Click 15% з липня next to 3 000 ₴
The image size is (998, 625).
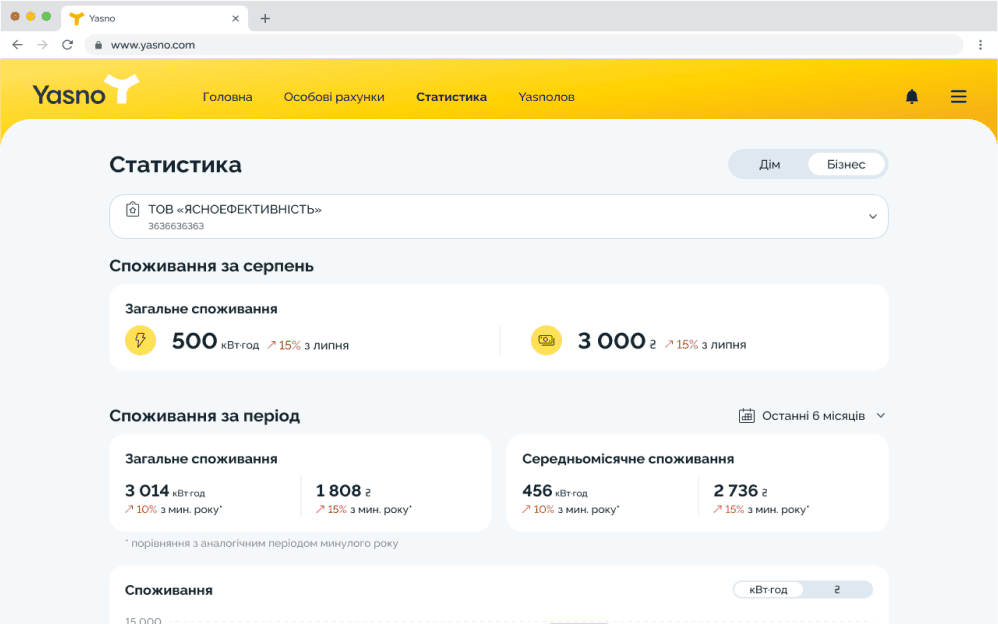pos(705,344)
